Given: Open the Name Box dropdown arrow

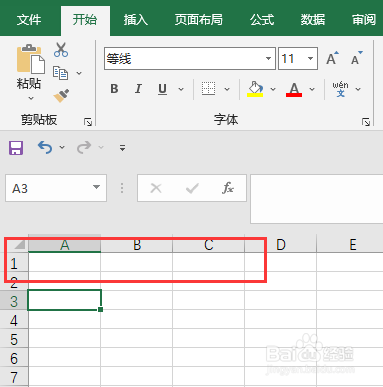Looking at the screenshot, I should 96,187.
